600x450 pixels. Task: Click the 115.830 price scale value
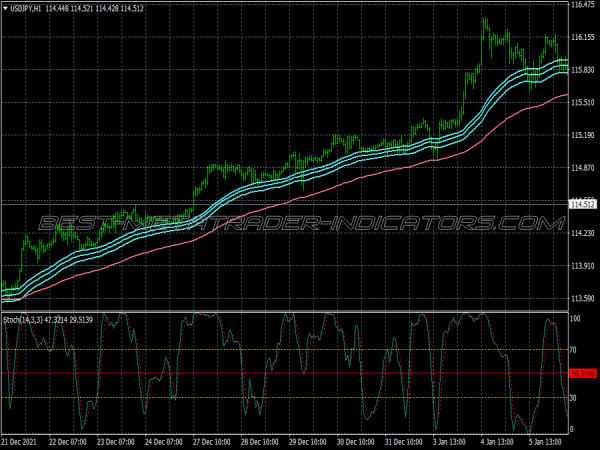point(582,70)
